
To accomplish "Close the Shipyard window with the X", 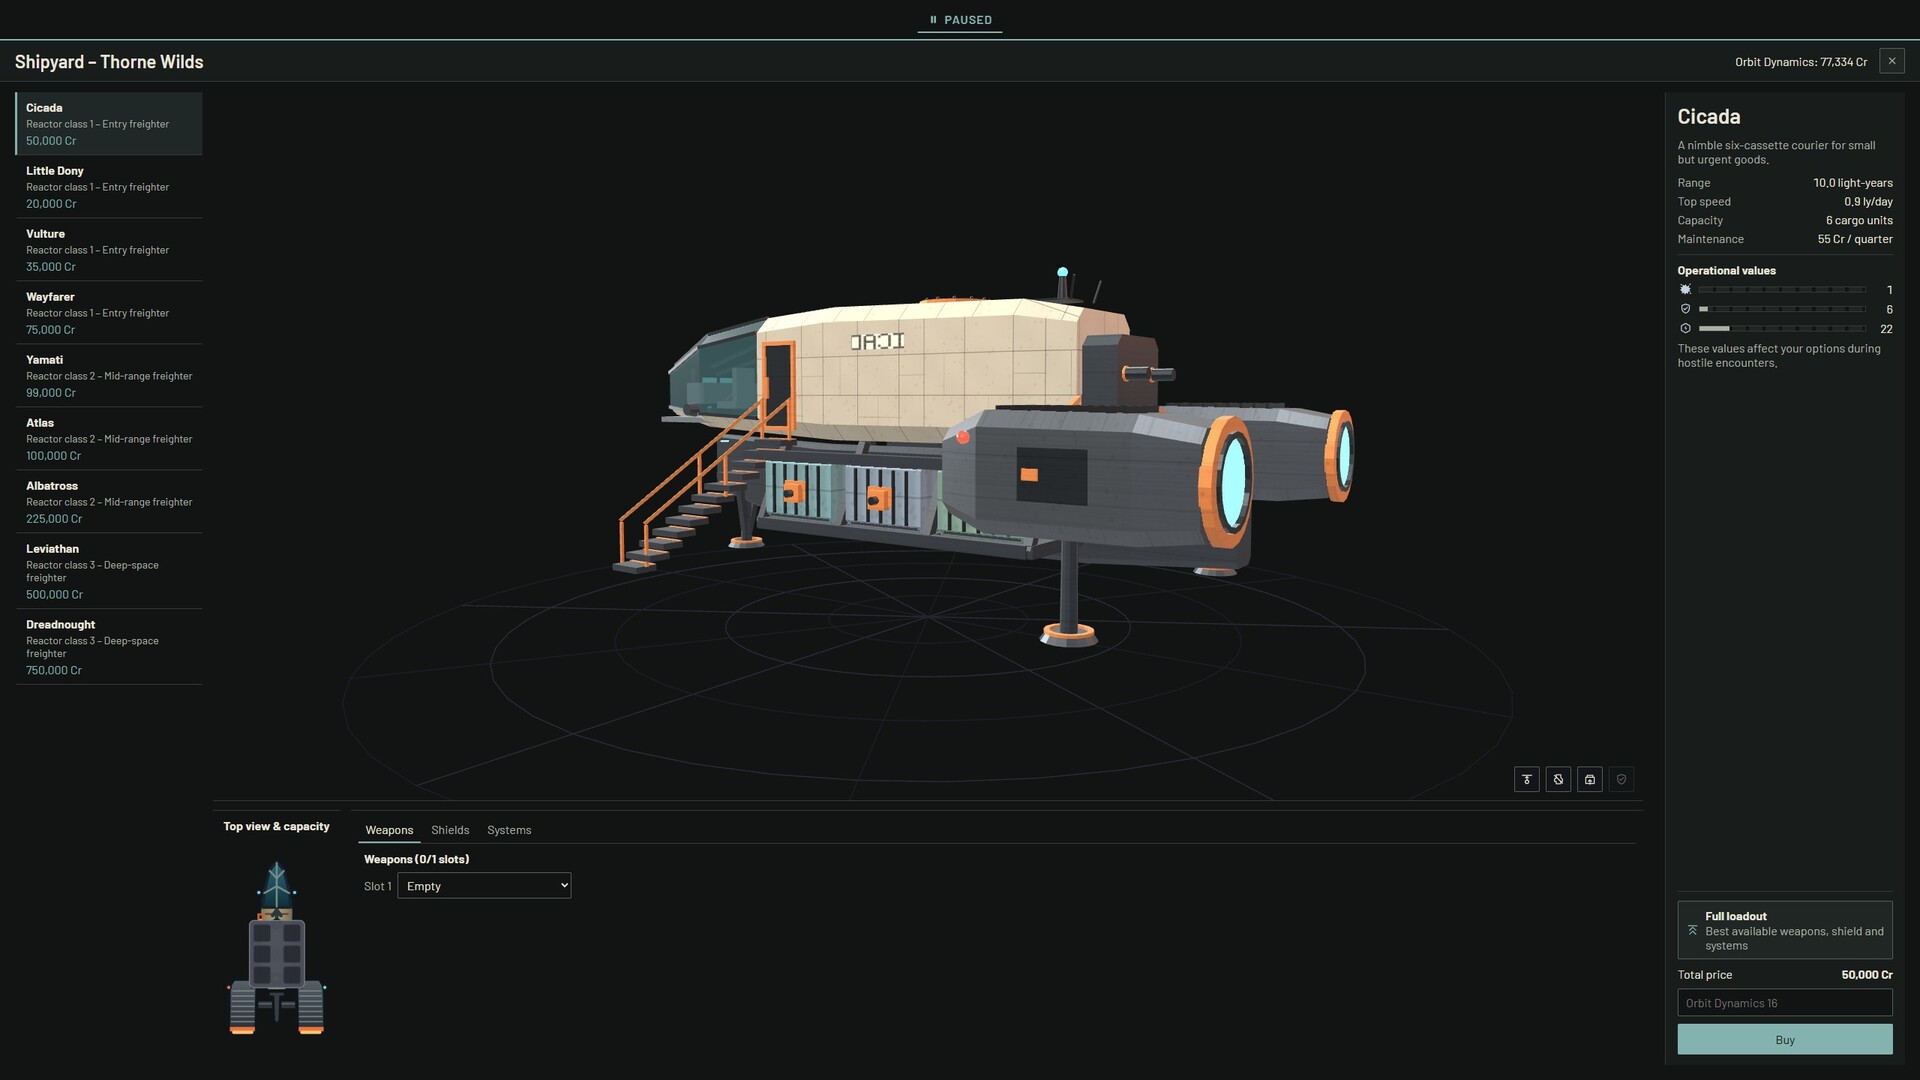I will tap(1891, 61).
